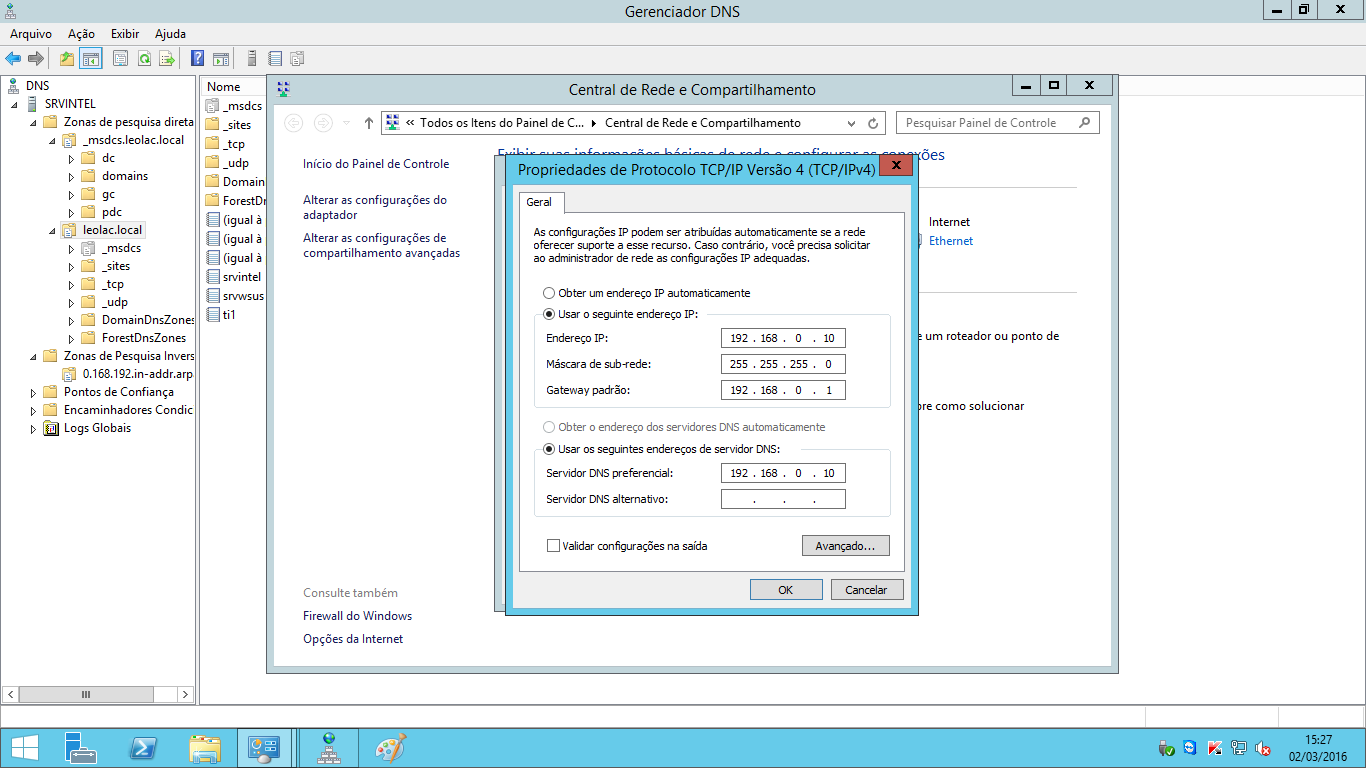Click the export list toolbar icon
Image resolution: width=1366 pixels, height=768 pixels.
166,59
